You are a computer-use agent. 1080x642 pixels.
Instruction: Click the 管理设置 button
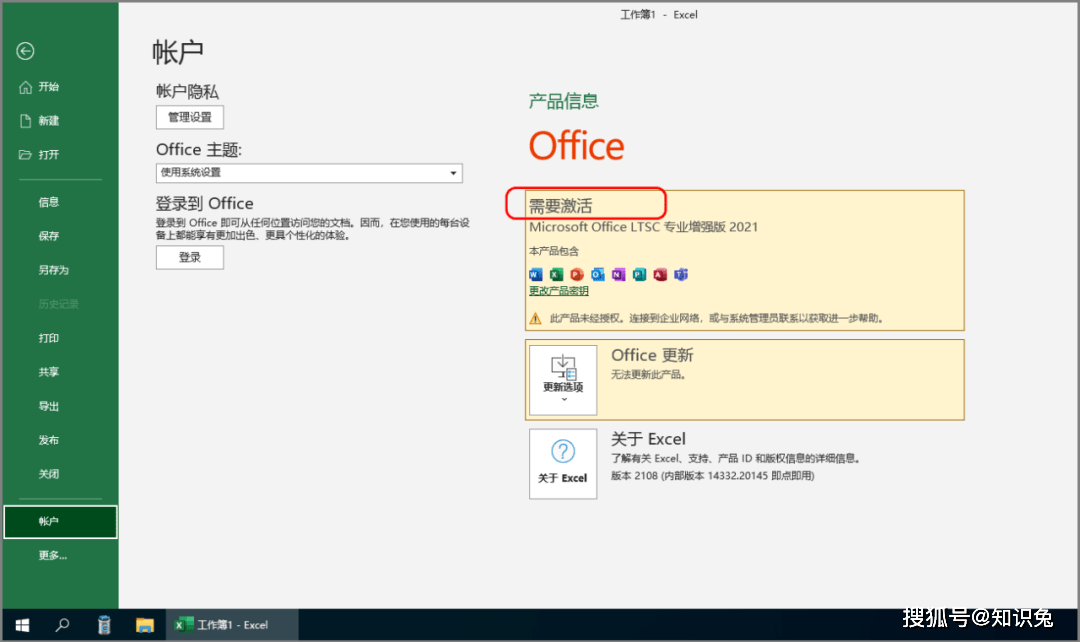[189, 117]
